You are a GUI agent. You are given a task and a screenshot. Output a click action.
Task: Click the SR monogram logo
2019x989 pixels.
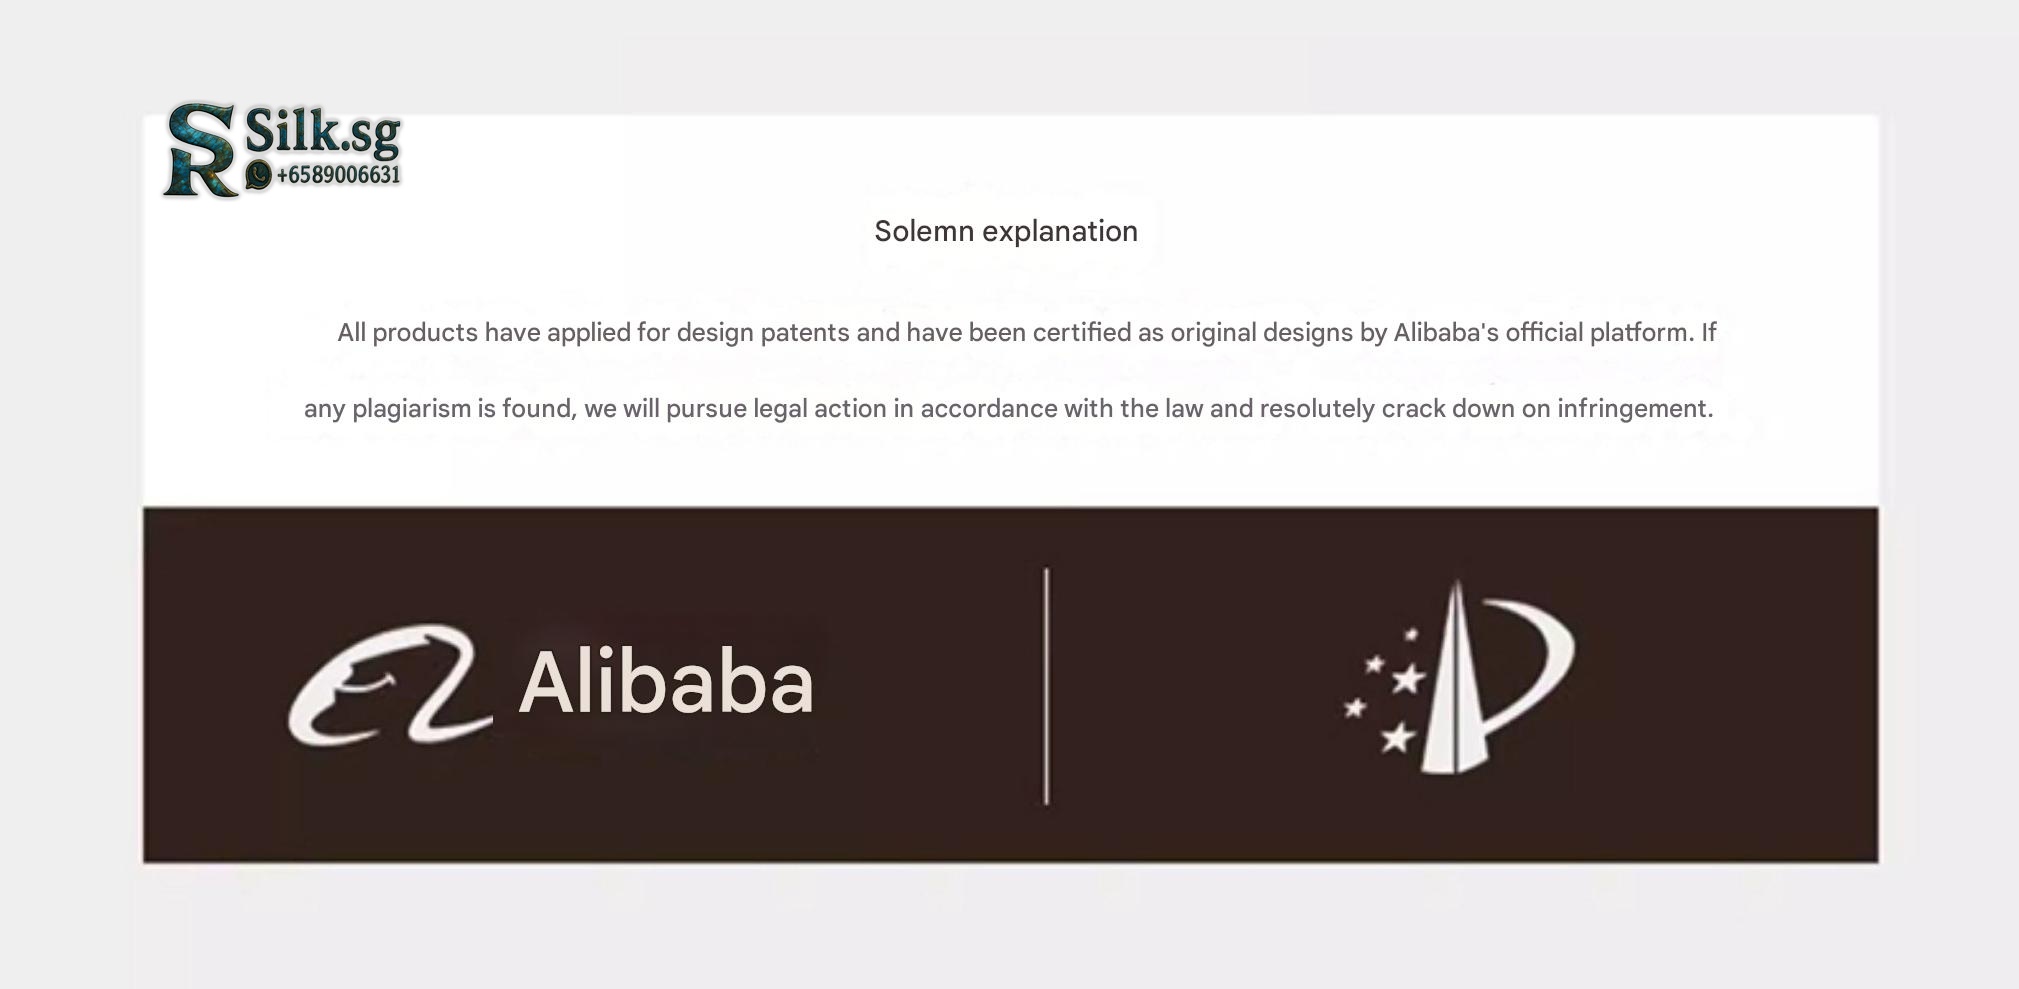pyautogui.click(x=201, y=149)
